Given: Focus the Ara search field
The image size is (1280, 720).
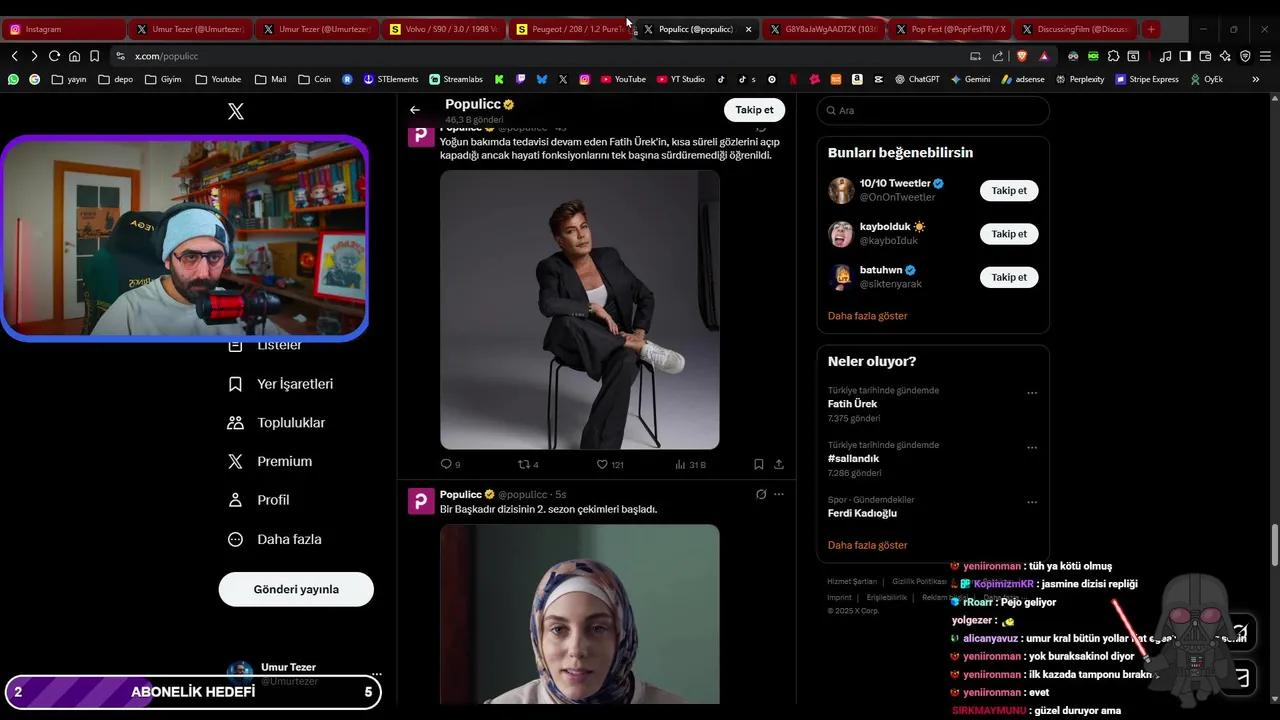Looking at the screenshot, I should pos(933,111).
